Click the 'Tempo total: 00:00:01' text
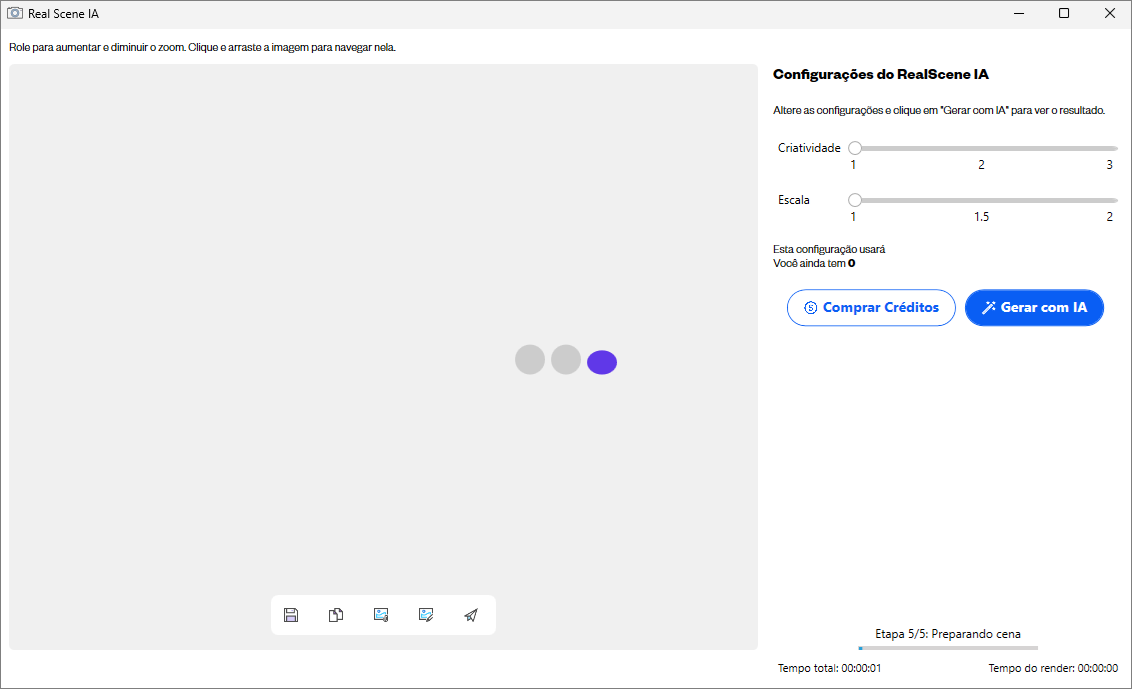This screenshot has height=689, width=1132. 829,668
